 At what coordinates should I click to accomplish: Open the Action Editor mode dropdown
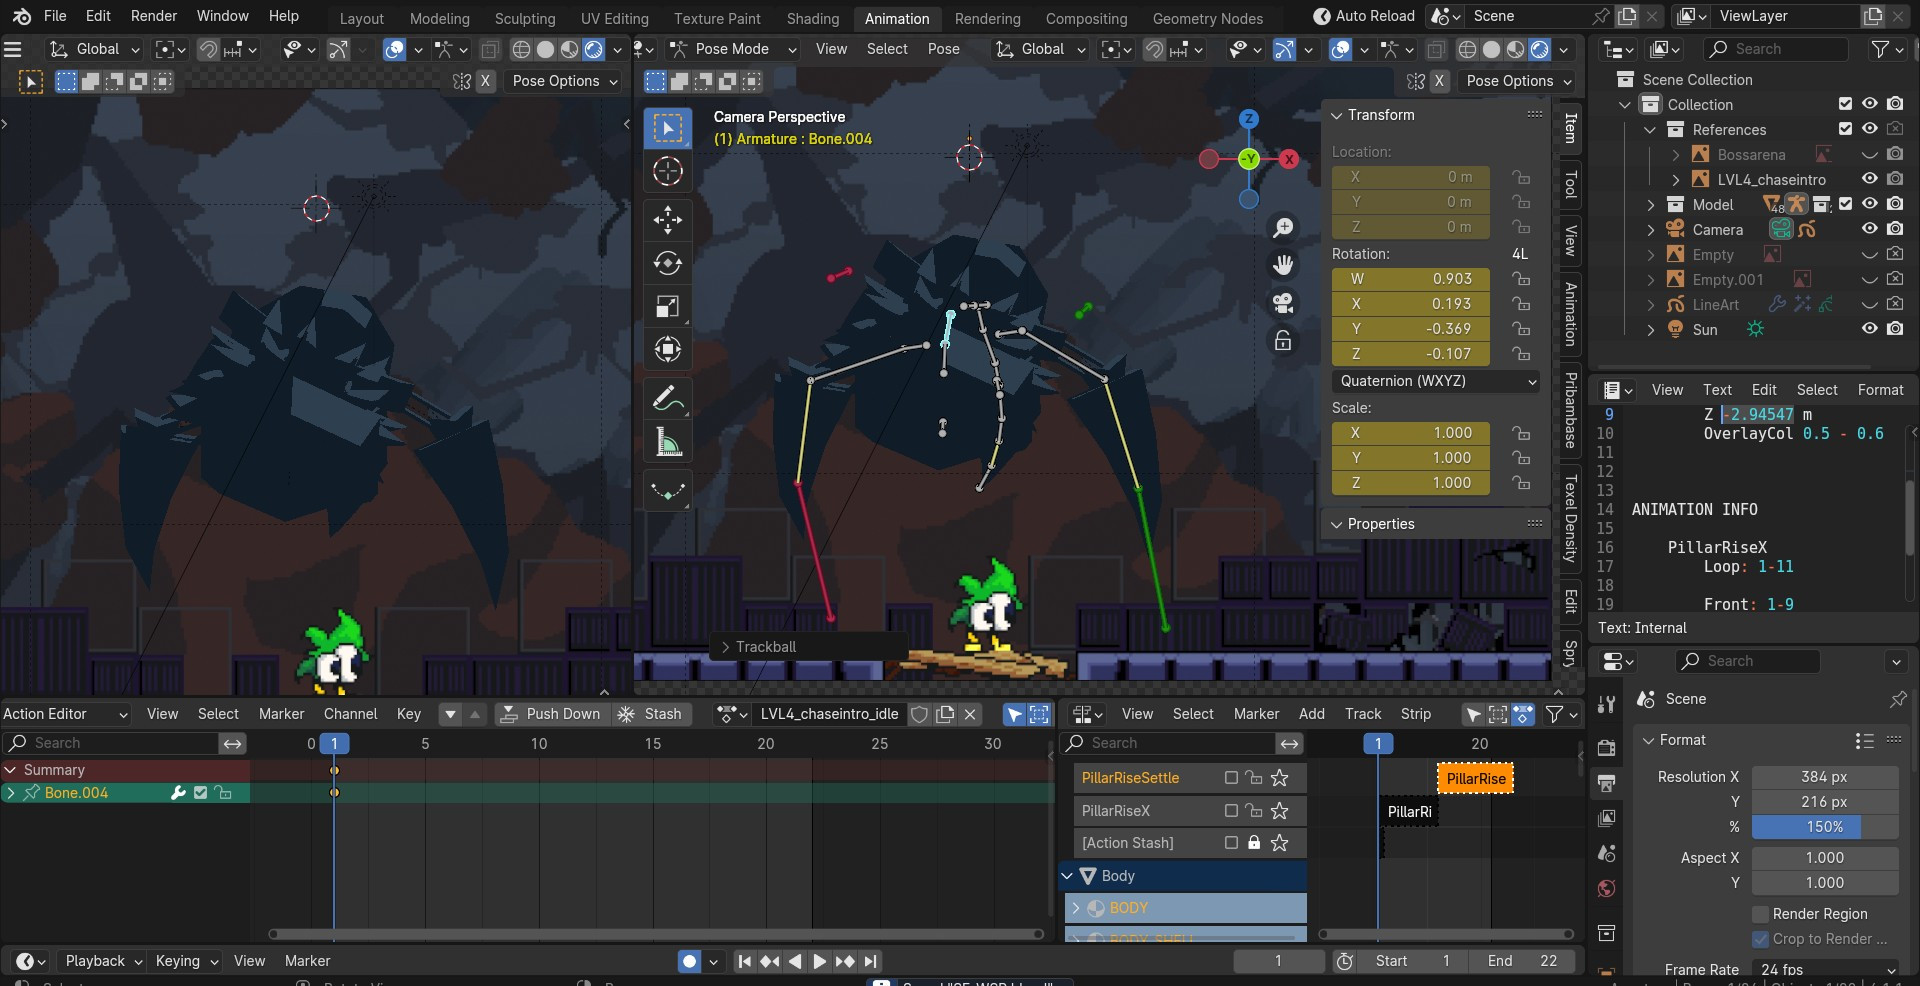coord(66,714)
